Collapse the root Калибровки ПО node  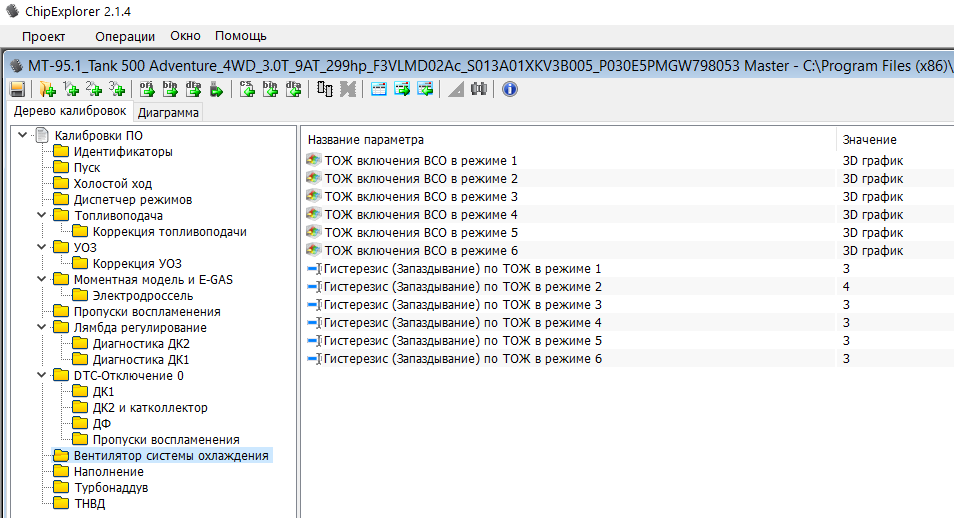[22, 136]
